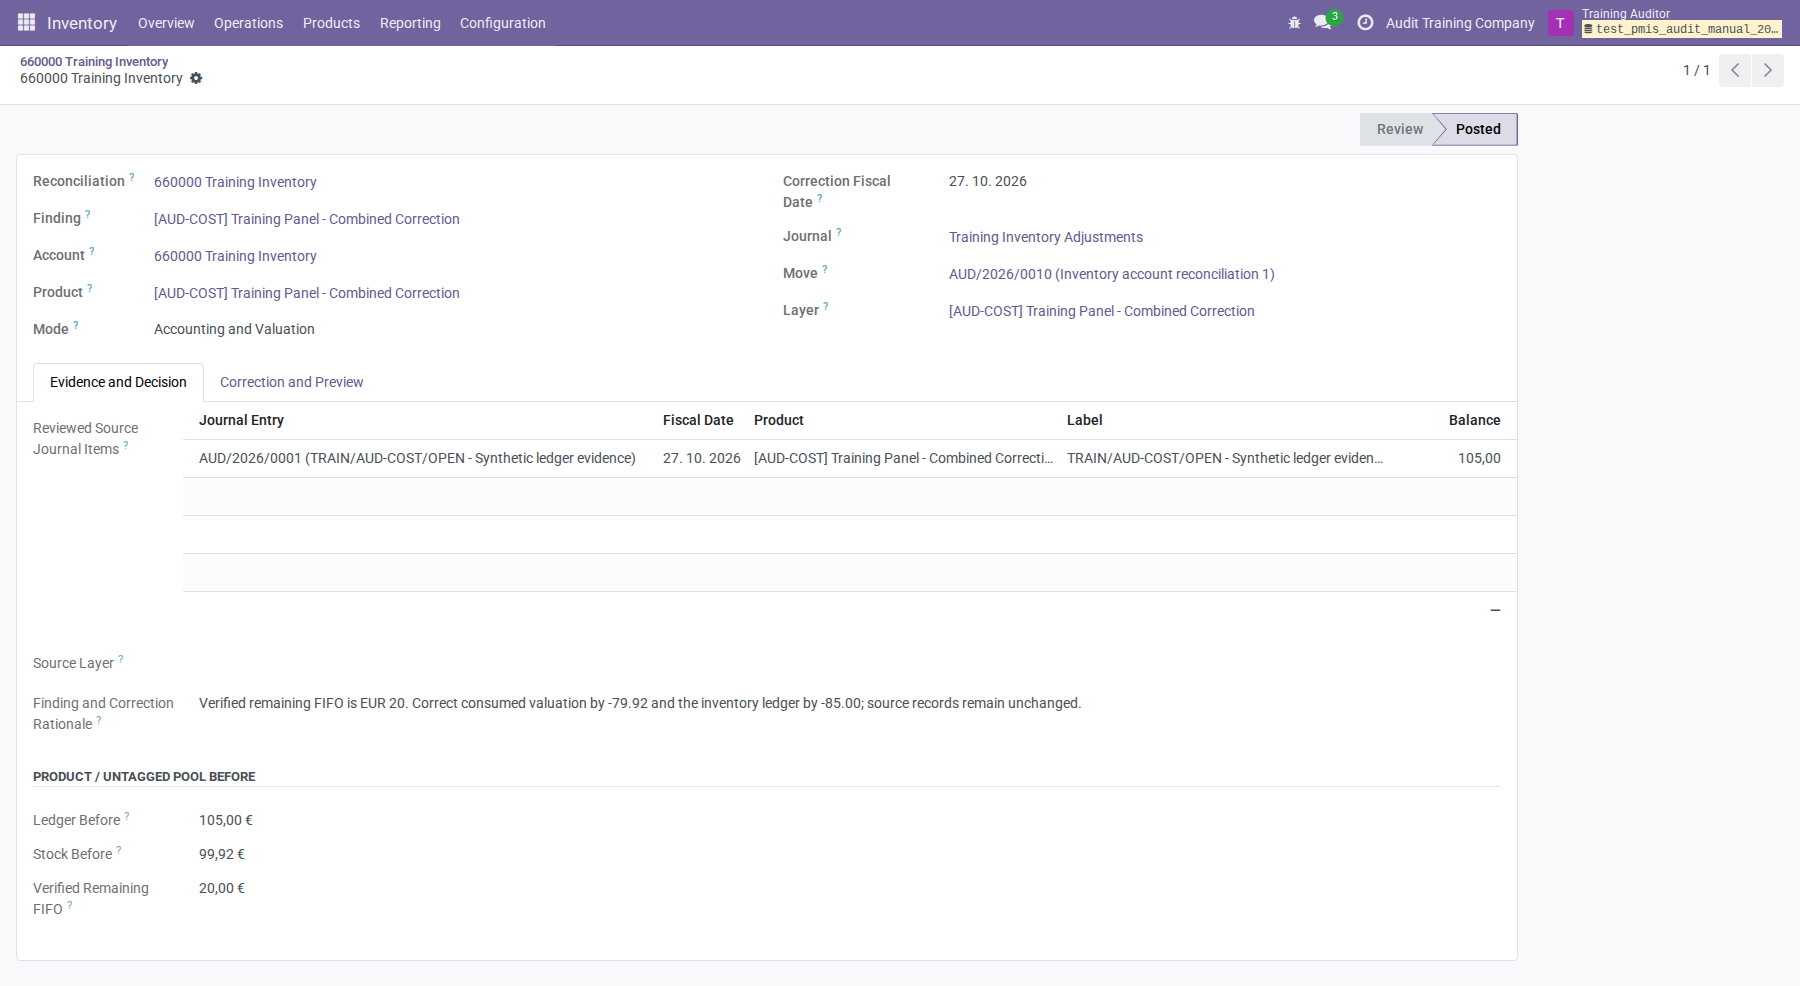Show the Stock Before help tooltip

click(x=119, y=850)
